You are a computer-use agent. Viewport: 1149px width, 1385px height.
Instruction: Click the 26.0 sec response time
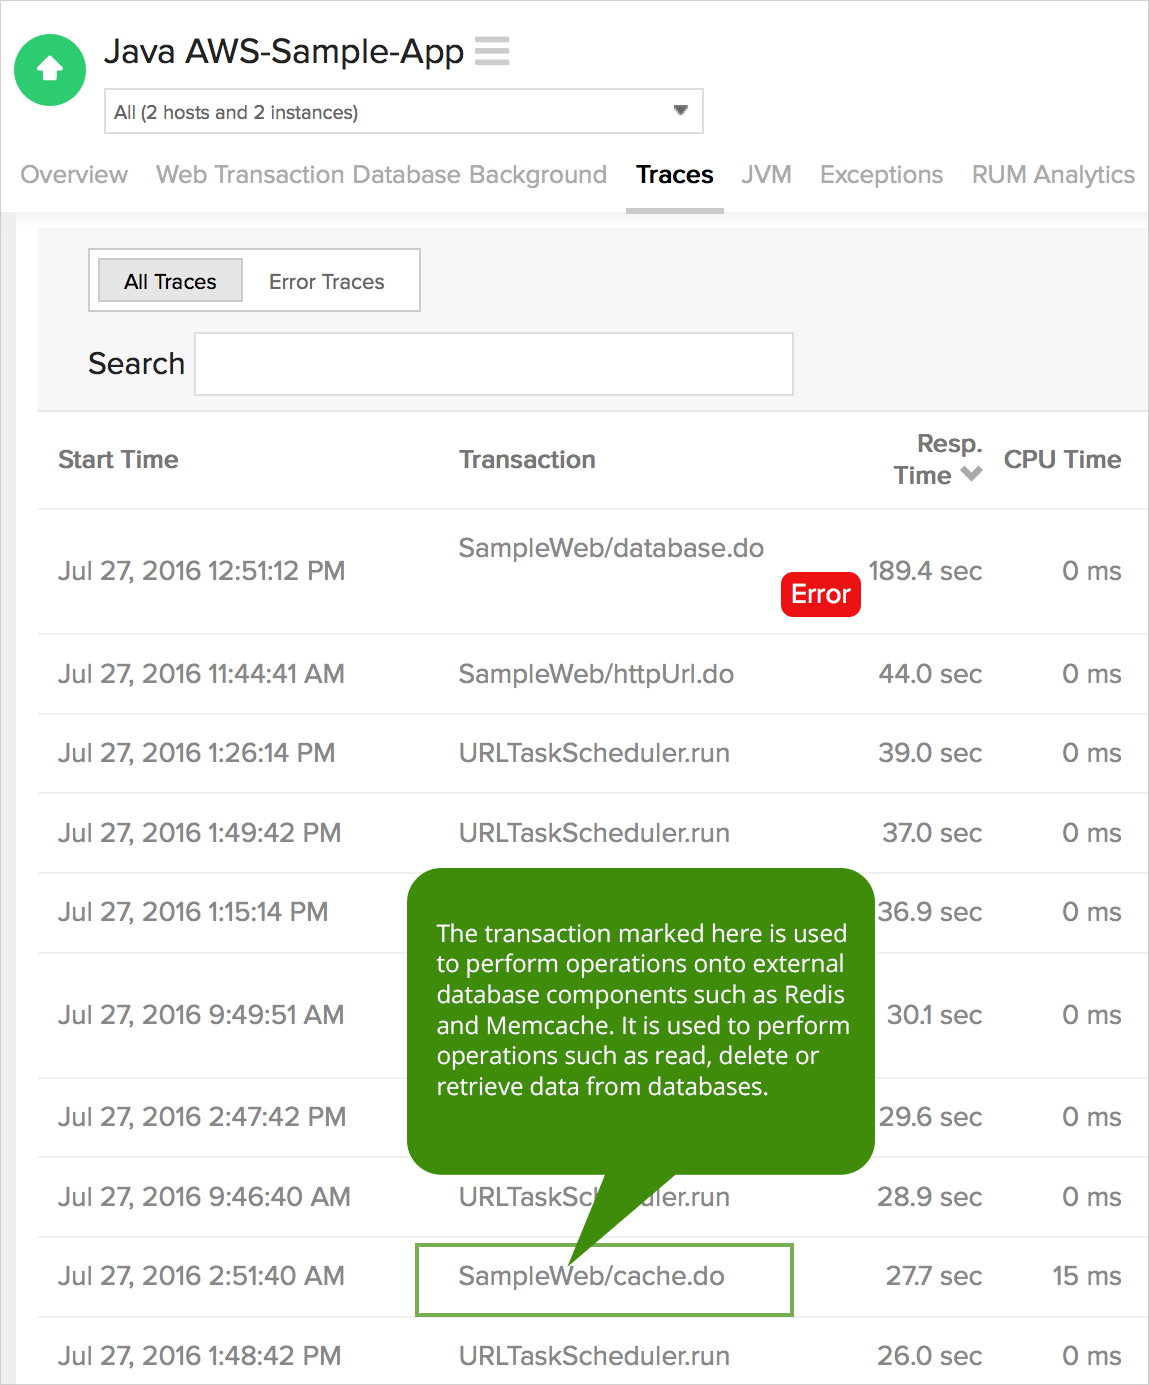pos(930,1356)
